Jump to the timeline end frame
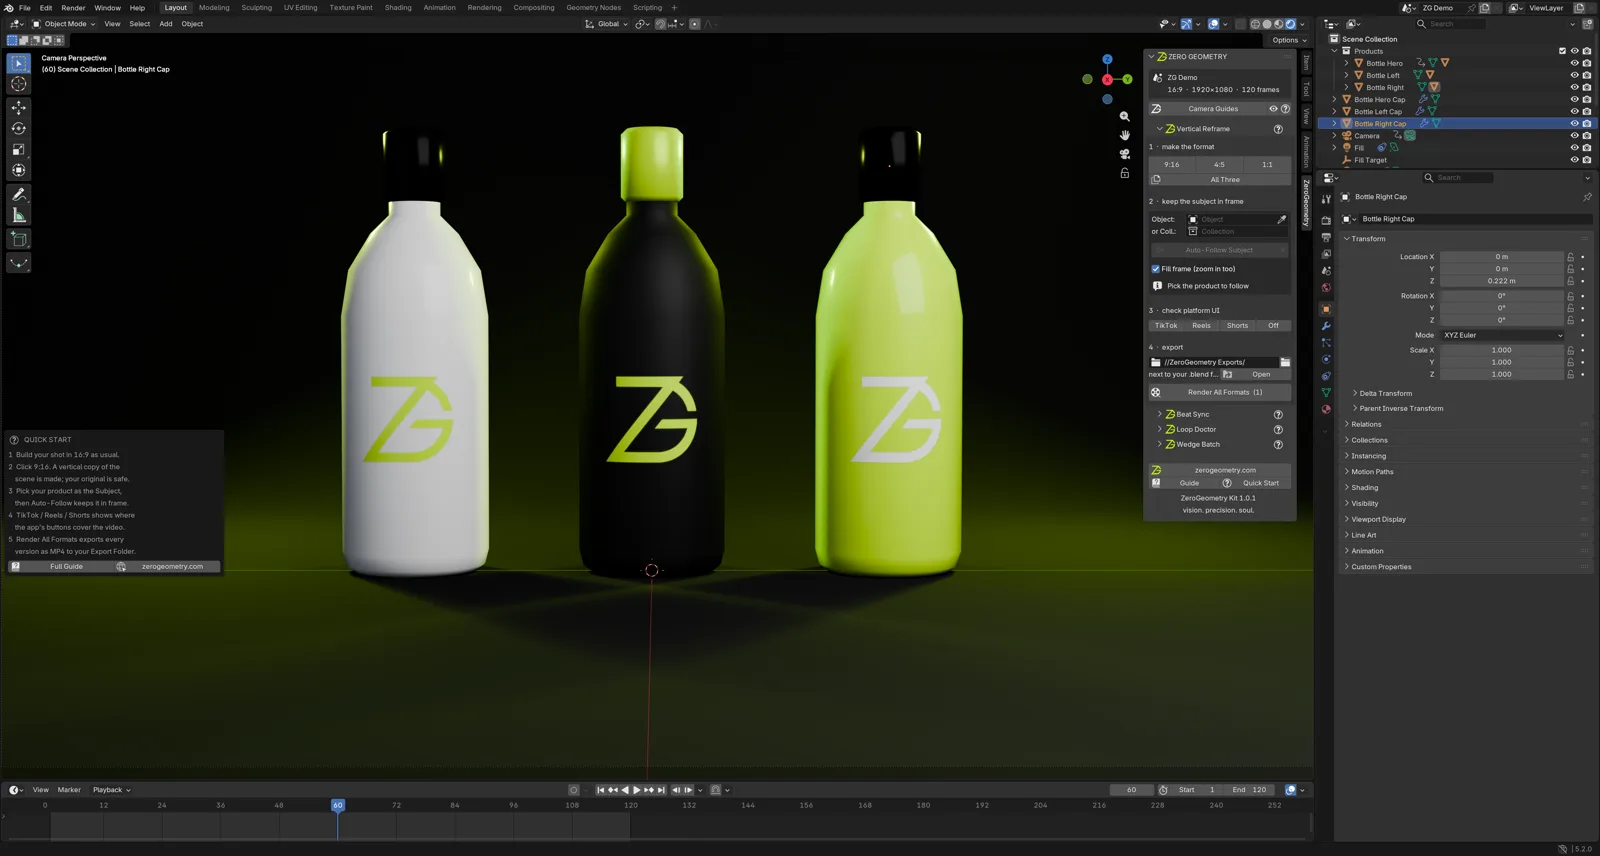The width and height of the screenshot is (1600, 856). tap(661, 790)
